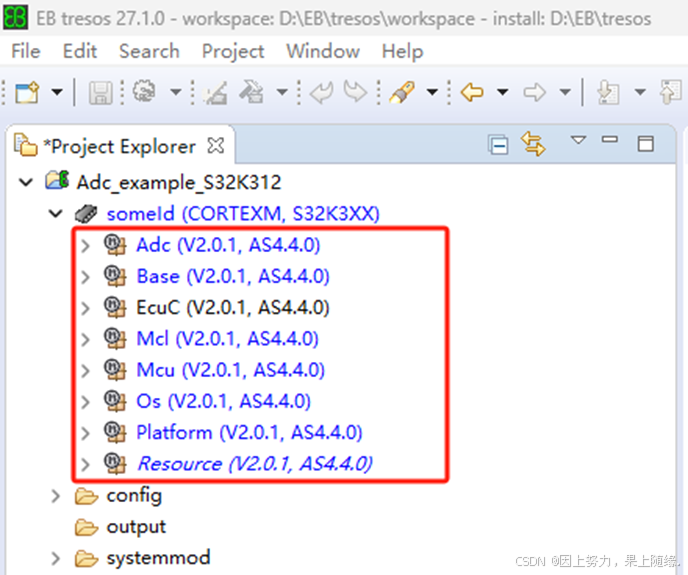Expand the Mcu module node
This screenshot has height=575, width=688.
tap(86, 370)
